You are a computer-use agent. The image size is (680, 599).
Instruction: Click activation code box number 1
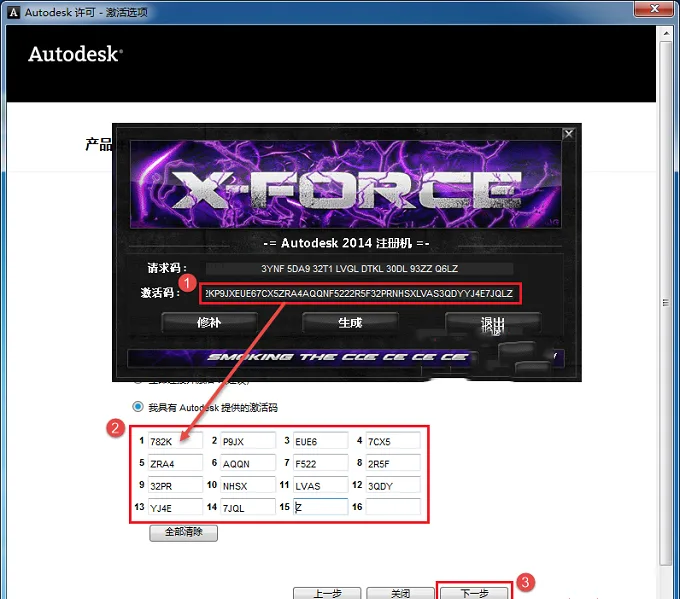[x=175, y=441]
